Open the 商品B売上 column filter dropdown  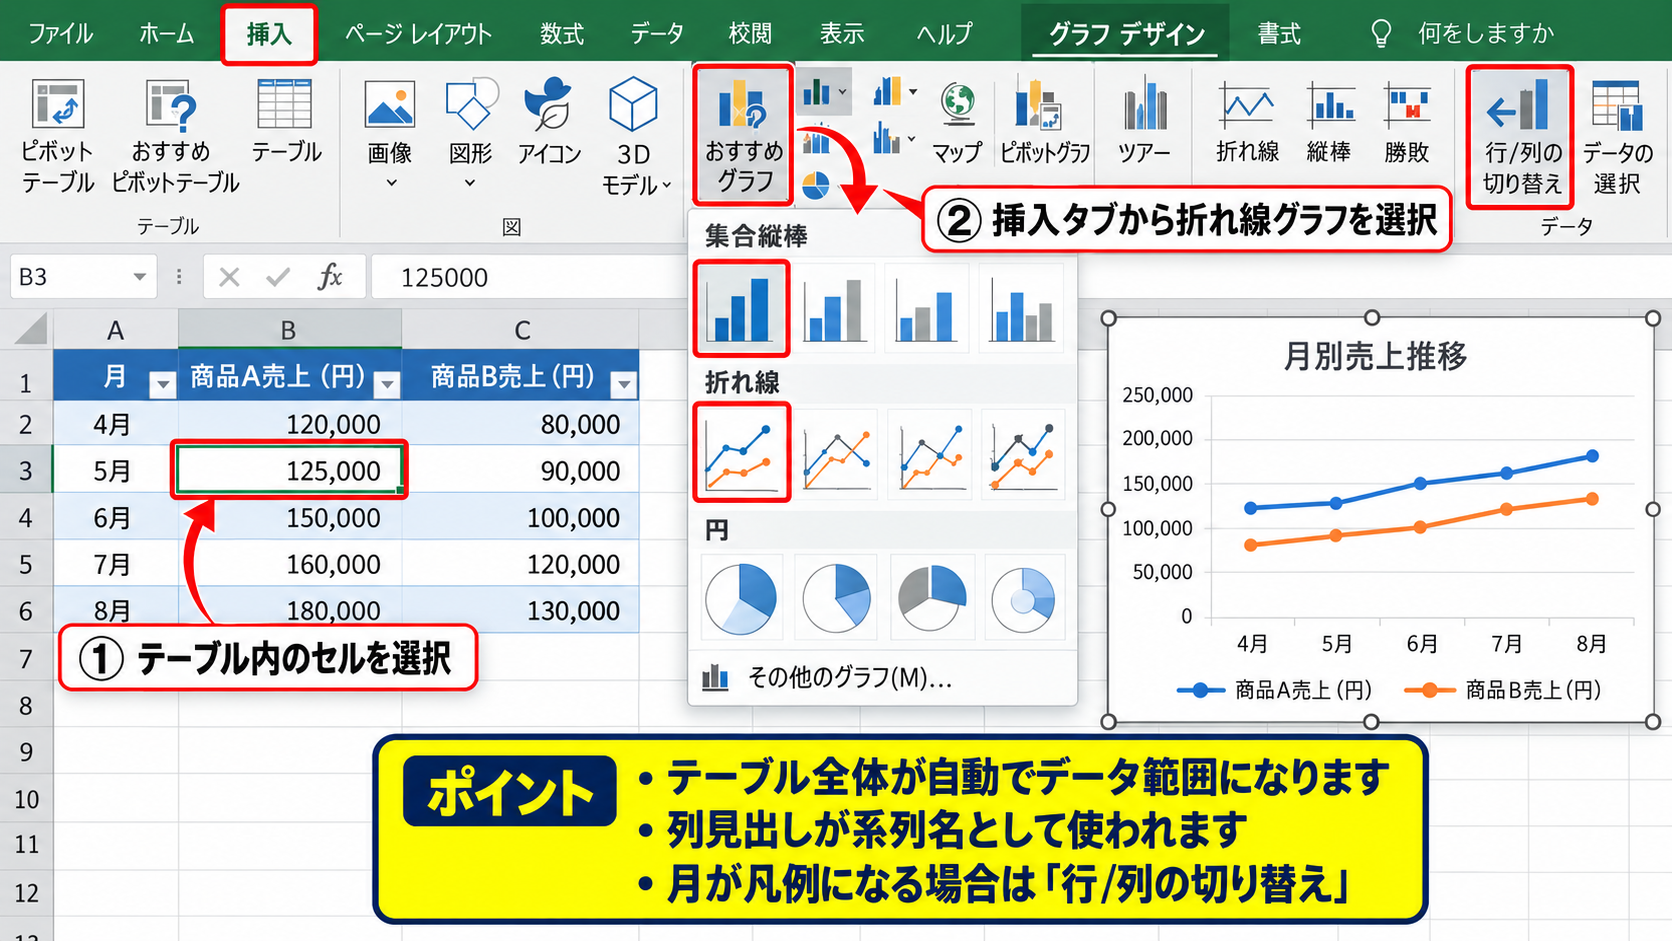[x=624, y=384]
